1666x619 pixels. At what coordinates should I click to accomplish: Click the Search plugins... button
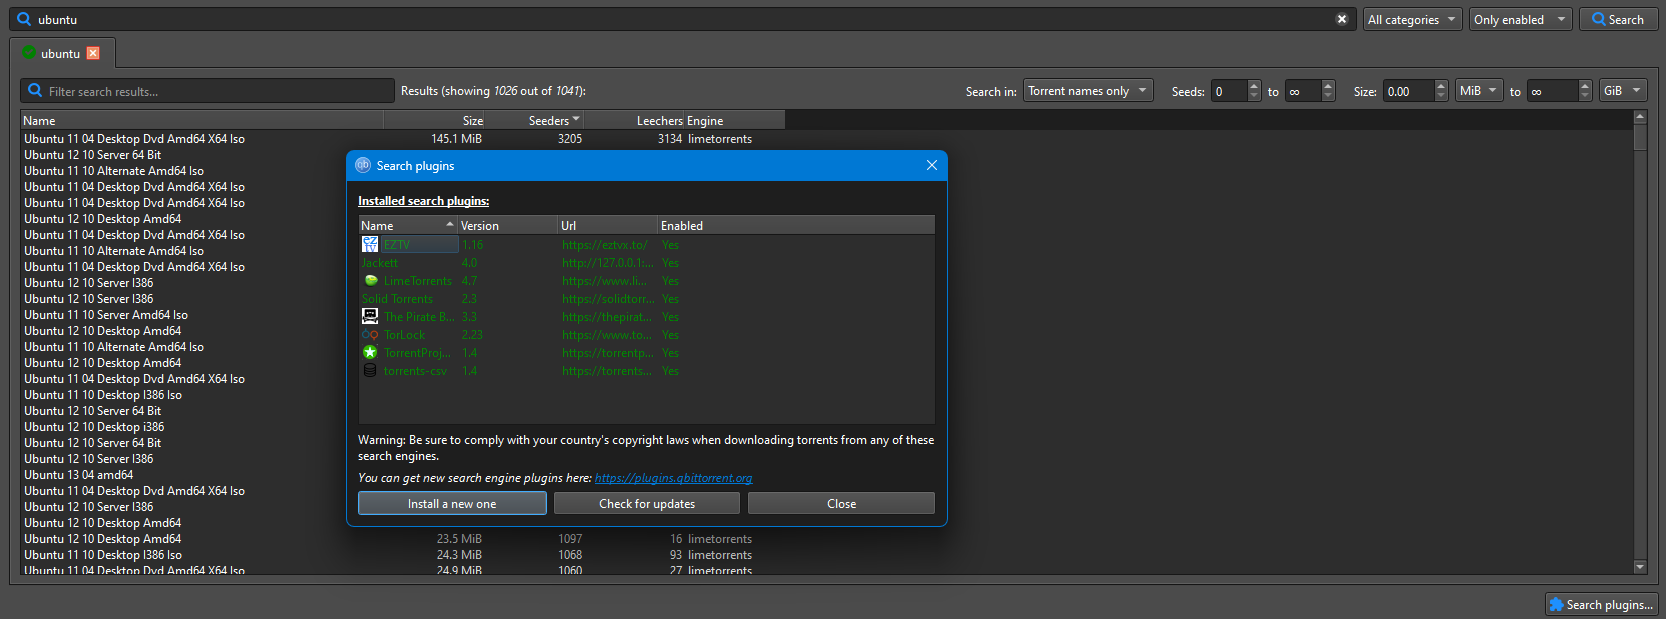1601,604
